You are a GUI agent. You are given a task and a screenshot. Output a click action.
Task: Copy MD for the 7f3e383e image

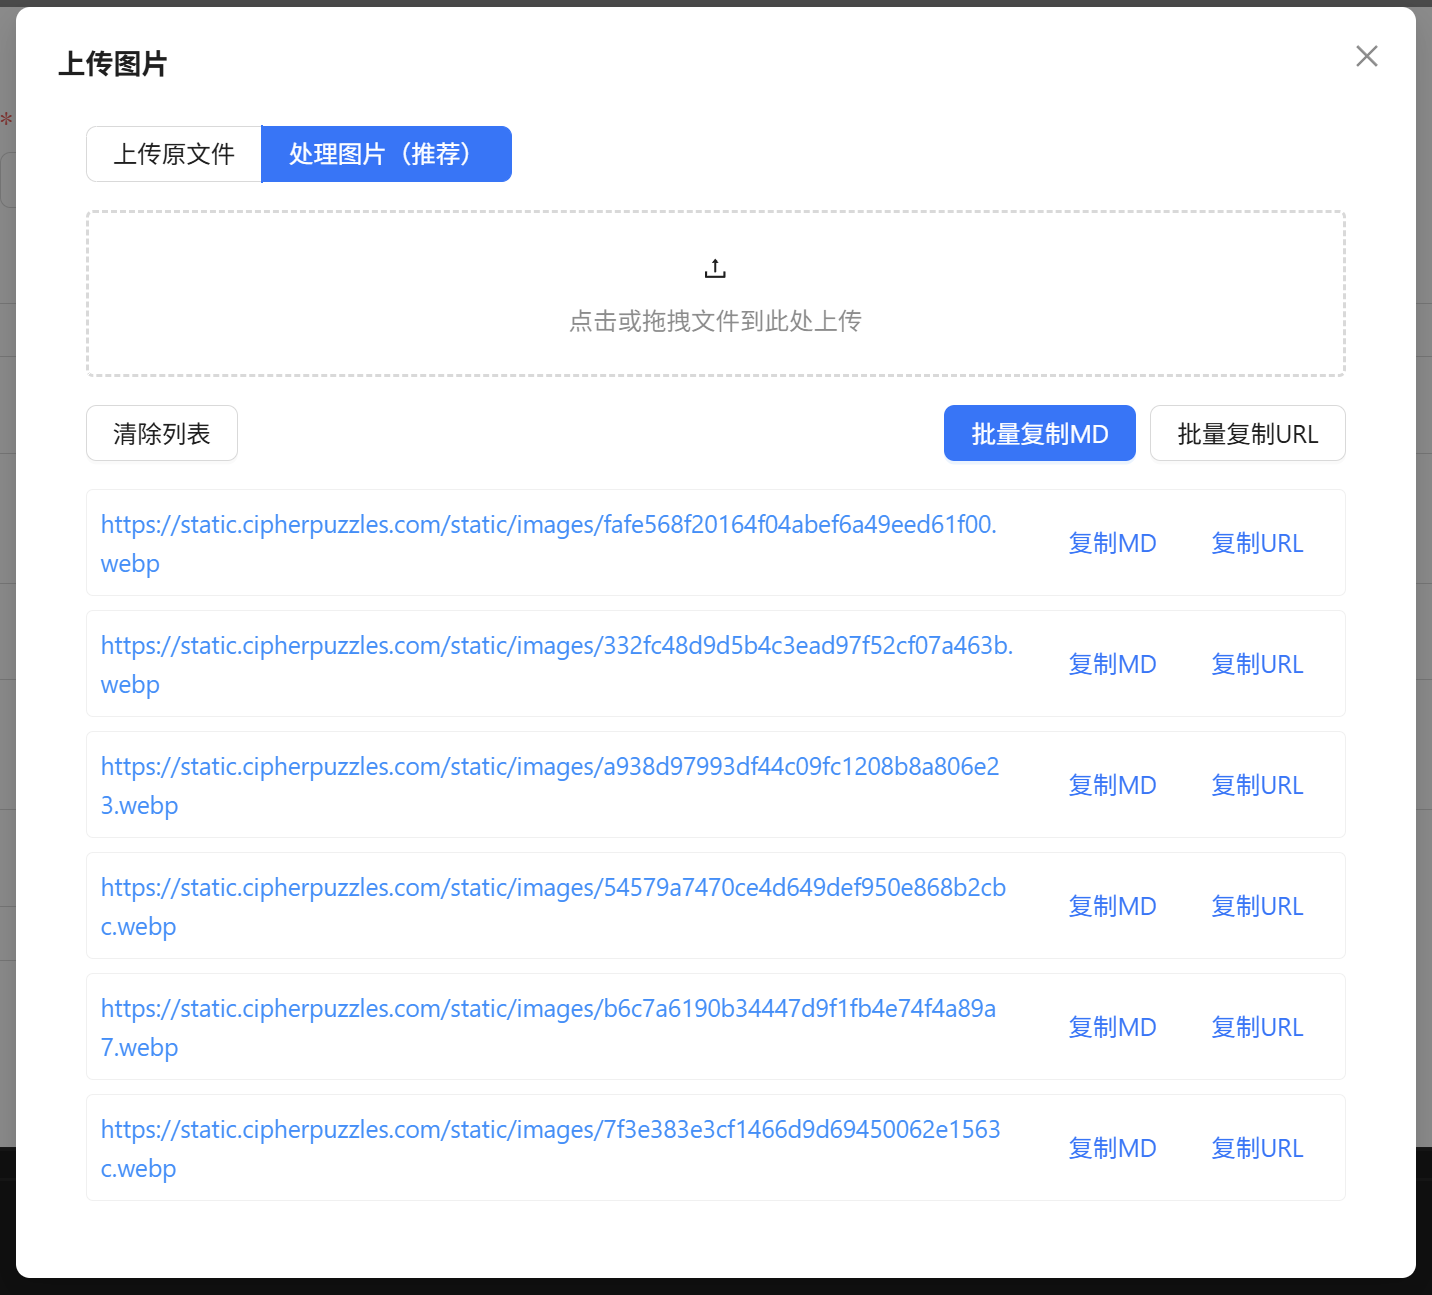(1112, 1149)
